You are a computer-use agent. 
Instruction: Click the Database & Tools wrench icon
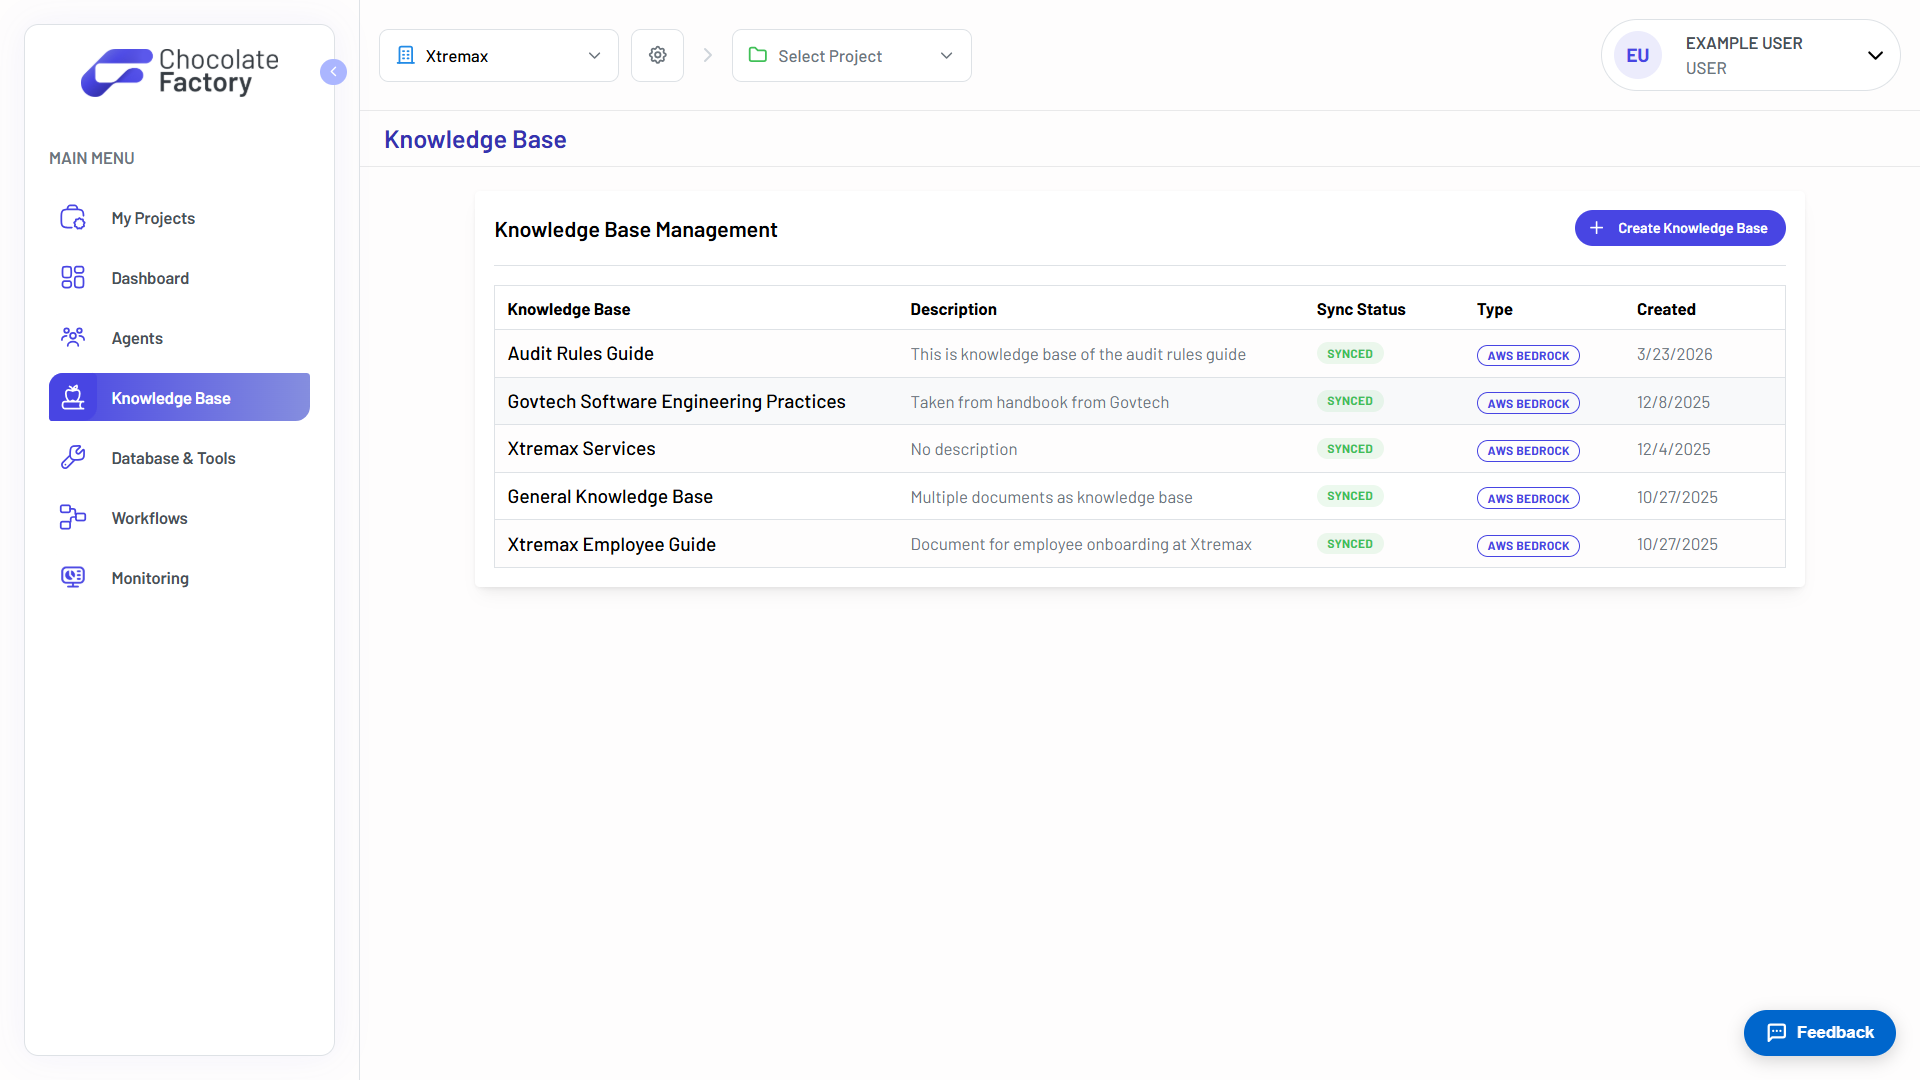click(73, 458)
